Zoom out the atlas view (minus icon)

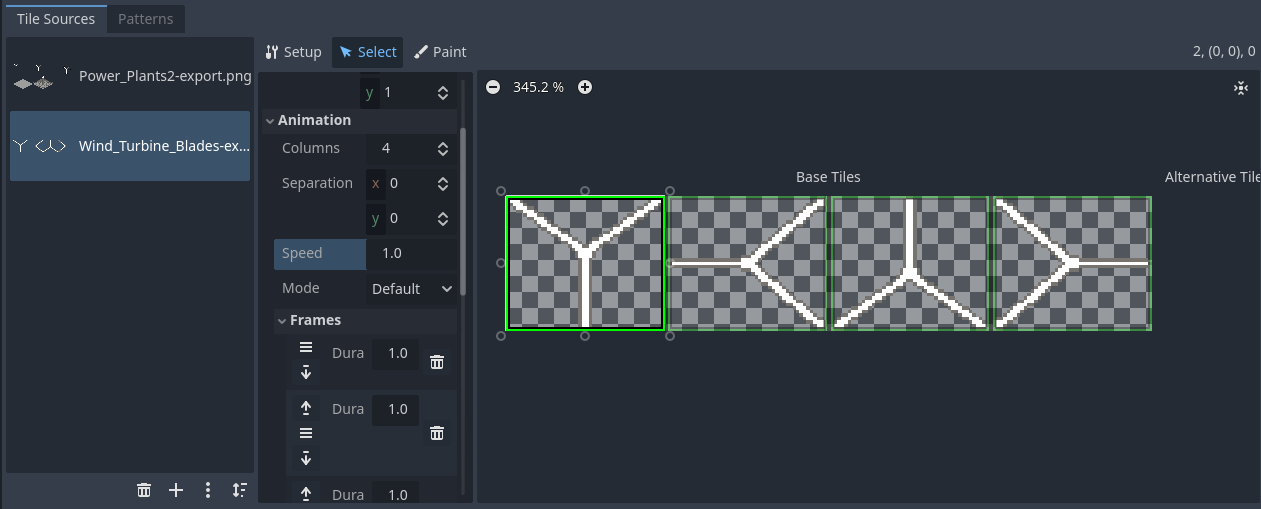point(493,87)
